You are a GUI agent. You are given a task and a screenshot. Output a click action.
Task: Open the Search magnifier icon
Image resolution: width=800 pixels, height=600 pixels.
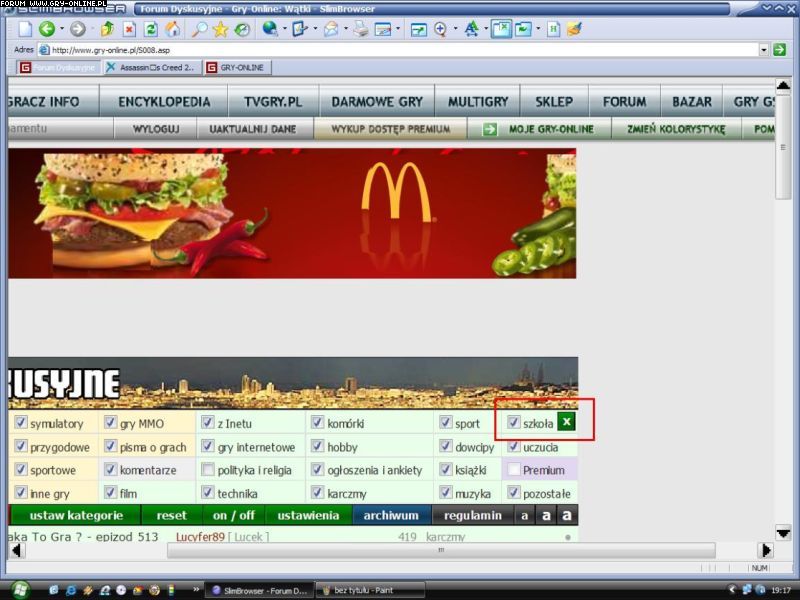[199, 29]
